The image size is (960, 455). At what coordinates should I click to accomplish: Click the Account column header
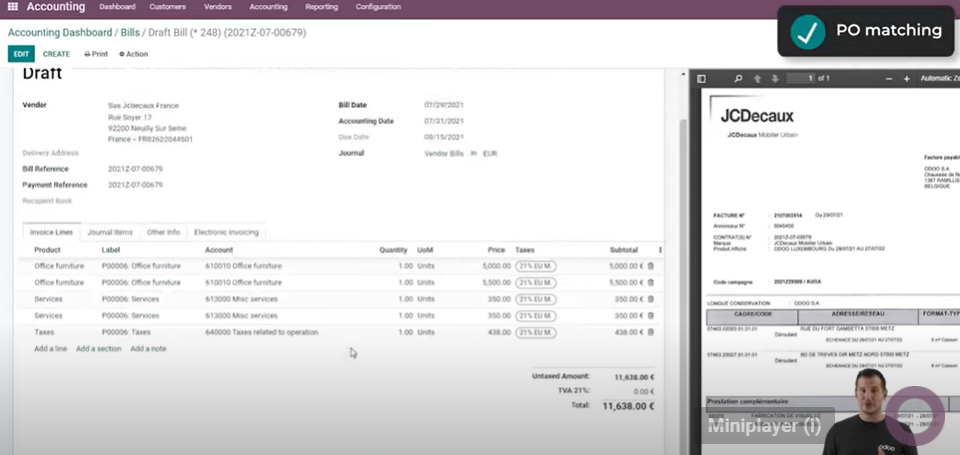coord(219,250)
